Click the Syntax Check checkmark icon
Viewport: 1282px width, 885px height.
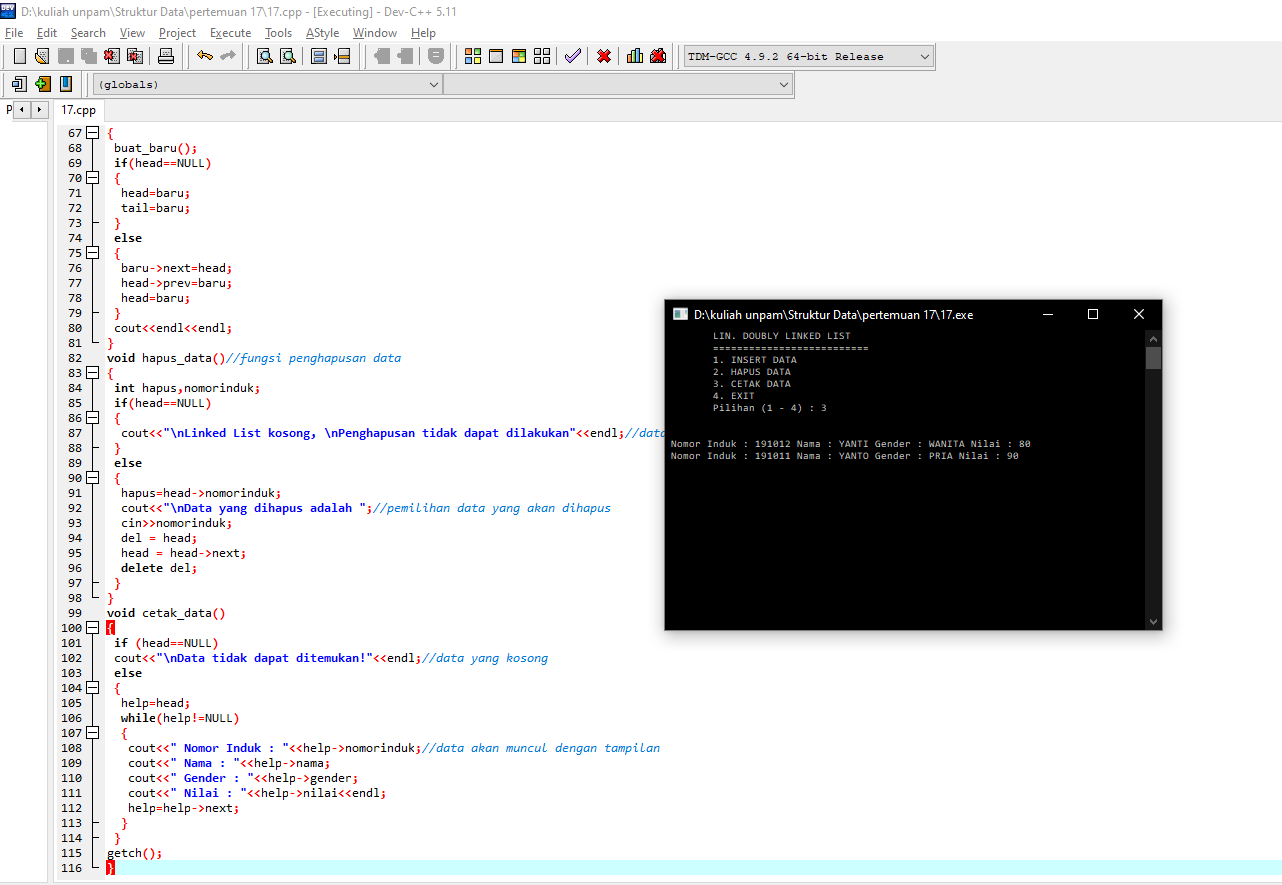pyautogui.click(x=572, y=56)
